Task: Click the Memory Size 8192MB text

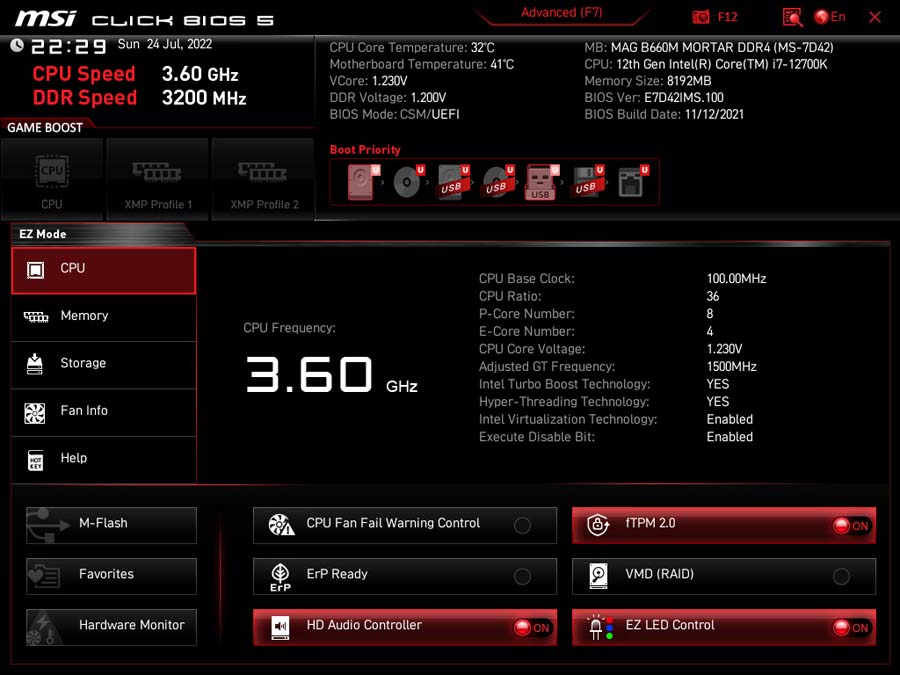Action: pos(647,81)
